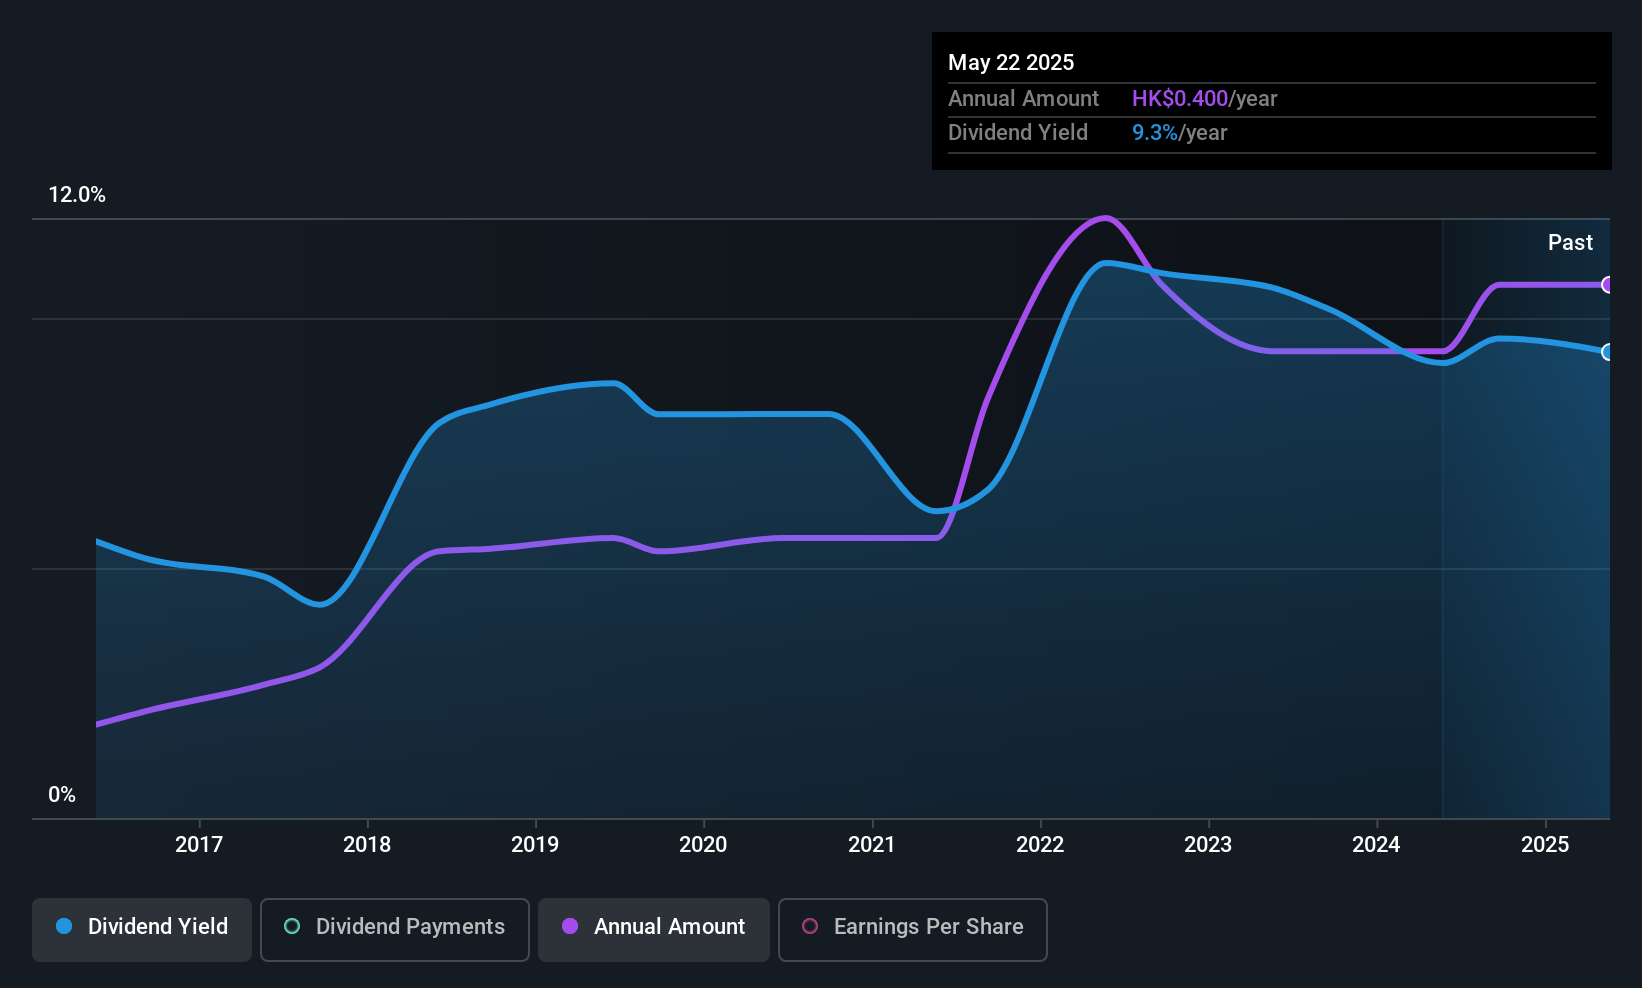Choose the 2024 x-axis year label
Image resolution: width=1642 pixels, height=988 pixels.
pos(1376,845)
